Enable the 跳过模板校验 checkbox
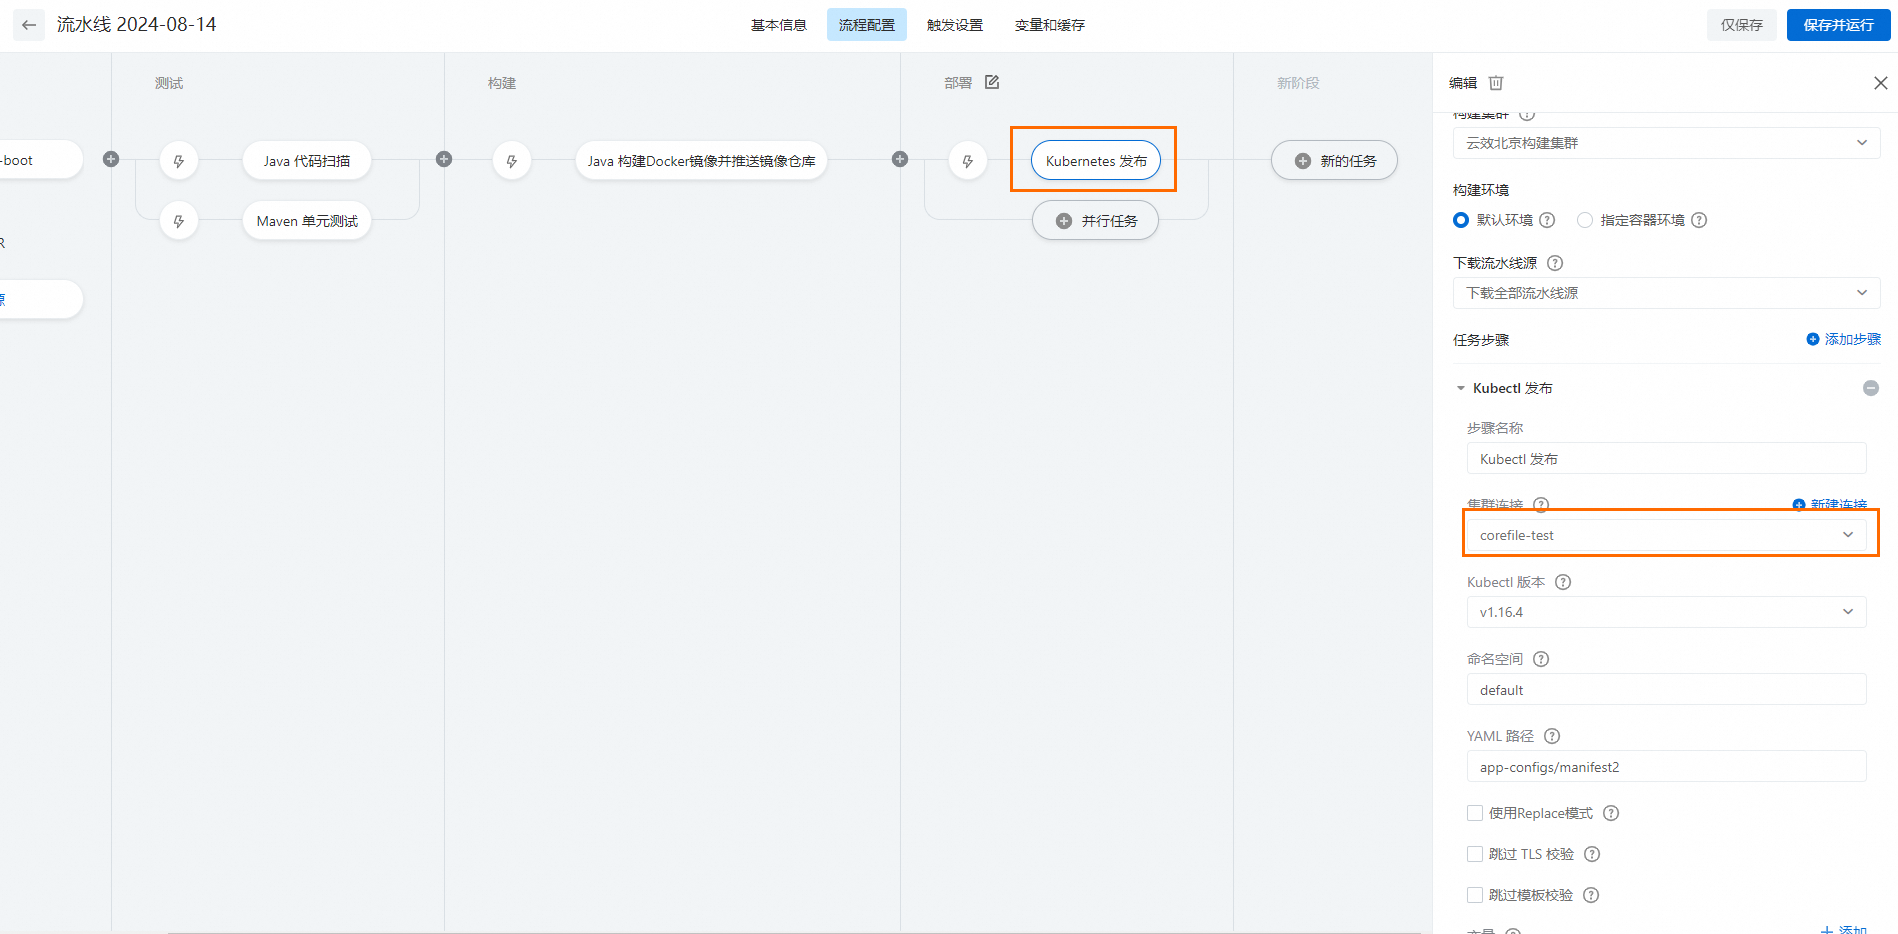 tap(1475, 895)
